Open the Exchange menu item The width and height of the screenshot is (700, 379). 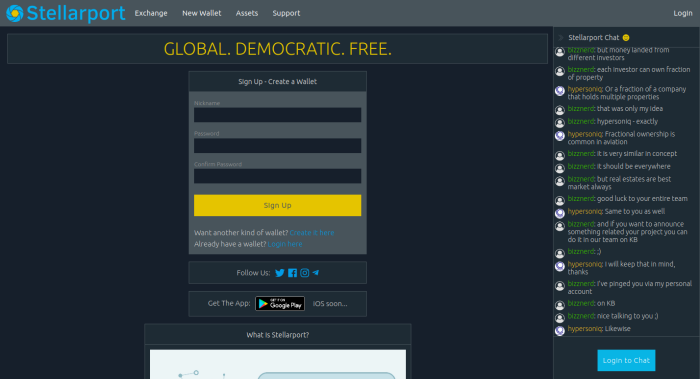click(x=151, y=13)
